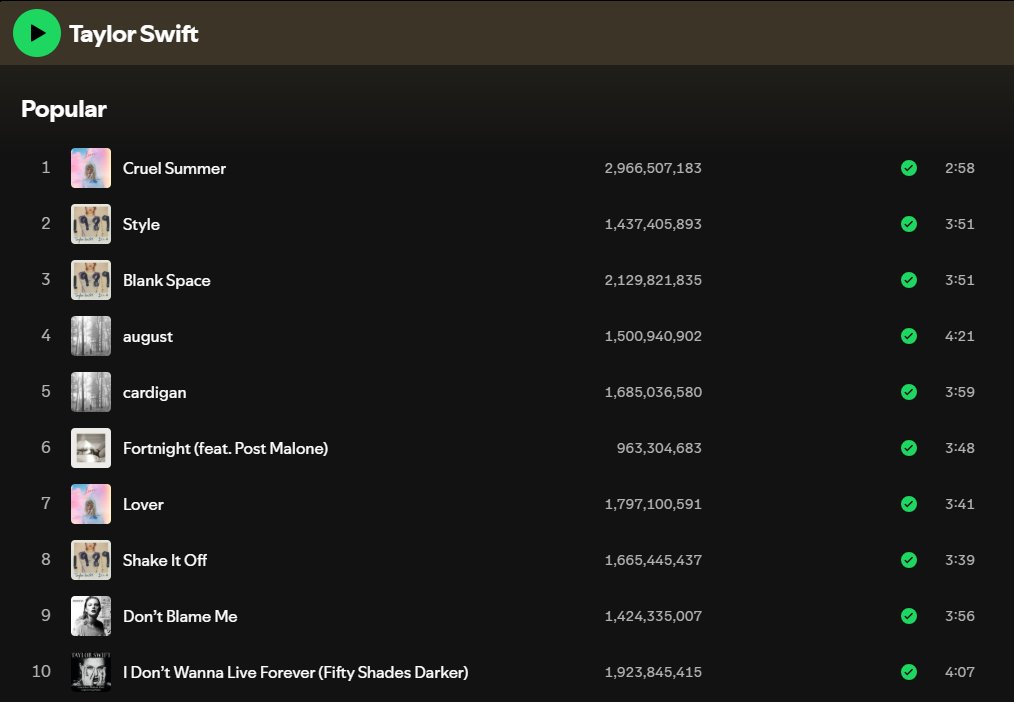Toggle saved checkmark for cardigan
The height and width of the screenshot is (702, 1014).
909,392
